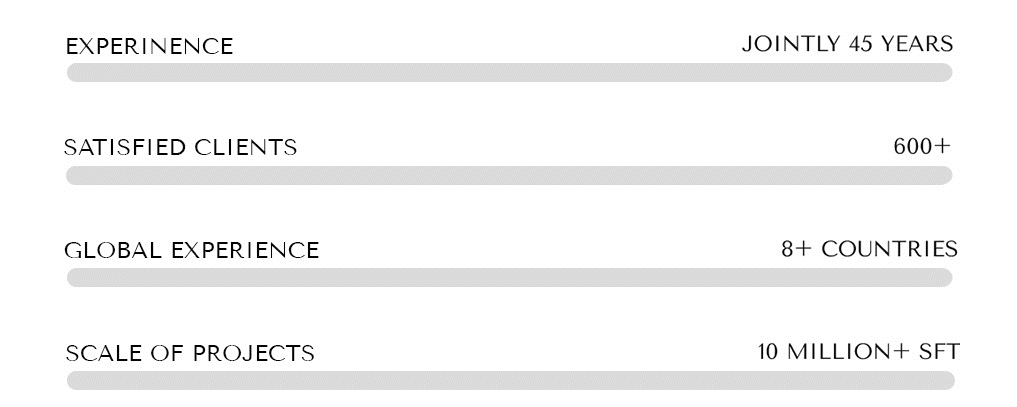Click the Global Experience progress bar
This screenshot has width=1017, height=407.
[x=509, y=278]
